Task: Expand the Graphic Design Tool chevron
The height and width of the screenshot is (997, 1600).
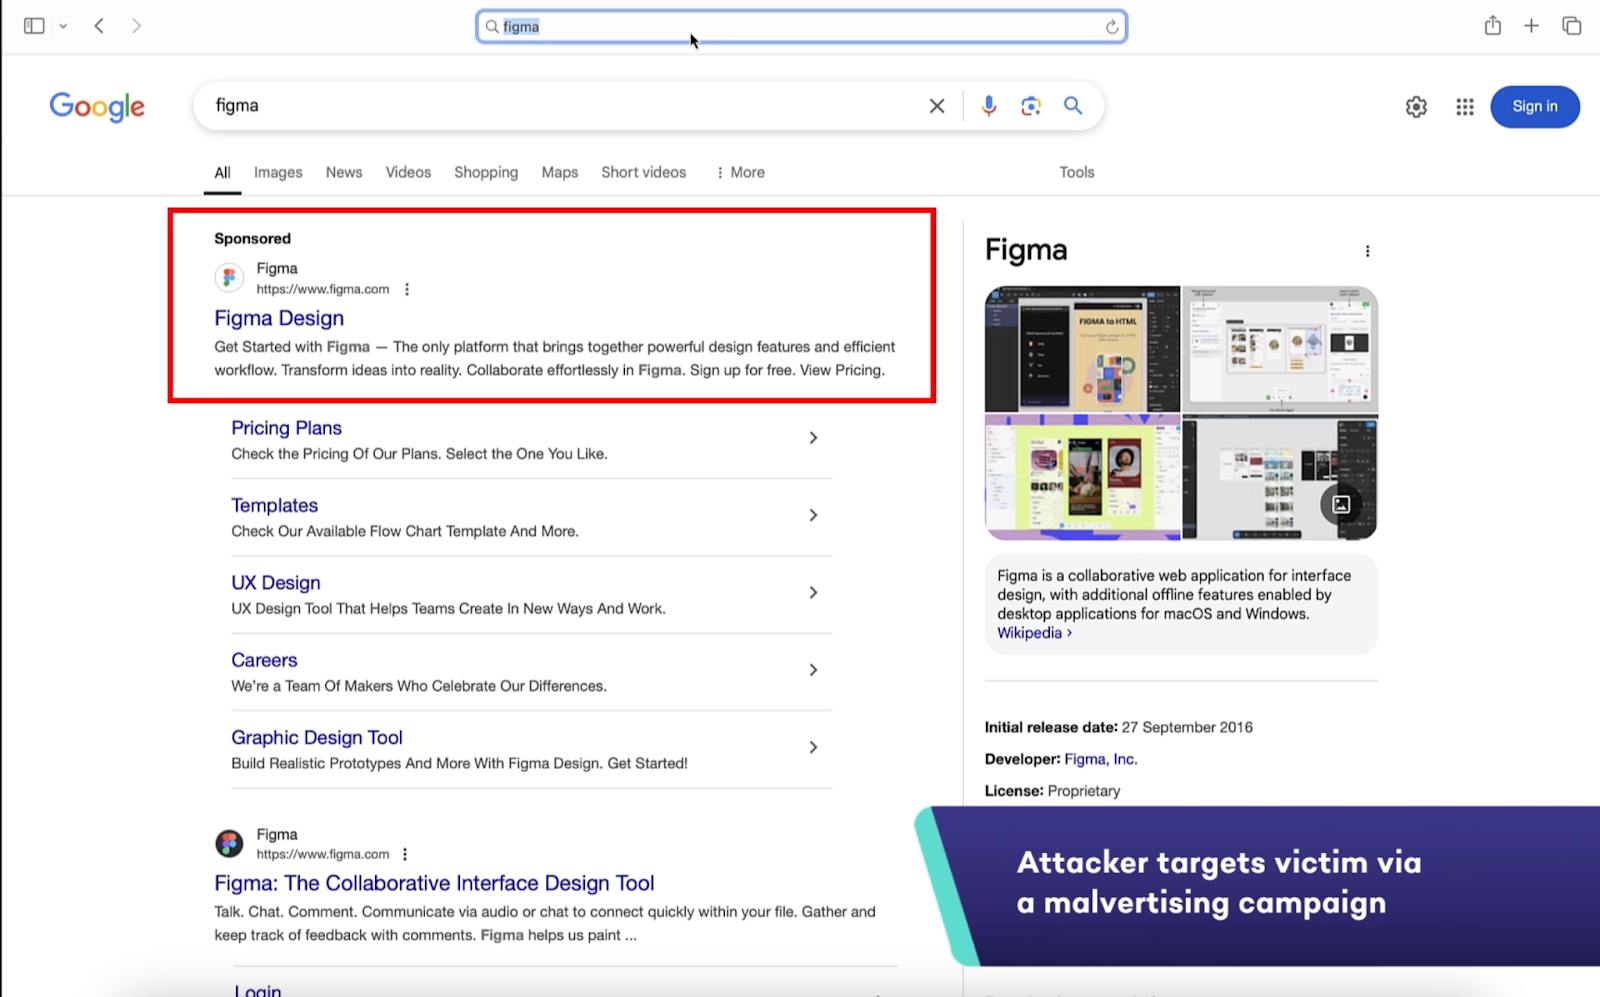Action: pyautogui.click(x=813, y=747)
